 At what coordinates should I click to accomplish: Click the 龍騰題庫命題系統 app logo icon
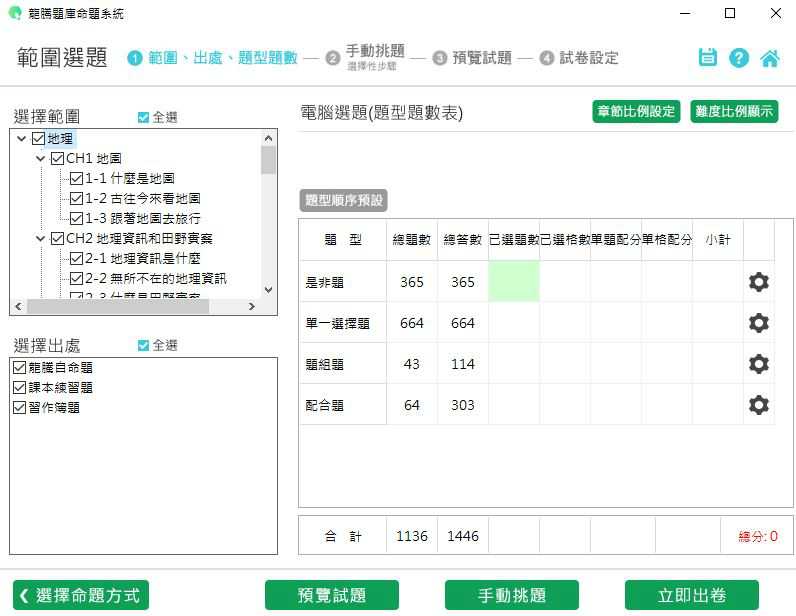coord(15,13)
